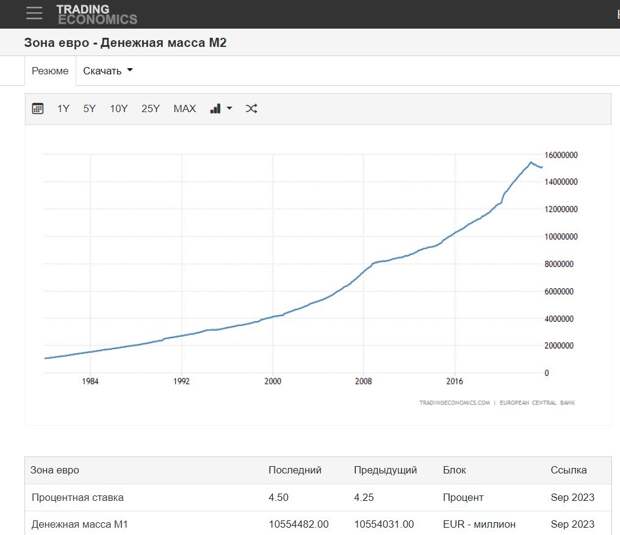
Task: Open the Скачать dropdown menu
Action: pyautogui.click(x=108, y=71)
